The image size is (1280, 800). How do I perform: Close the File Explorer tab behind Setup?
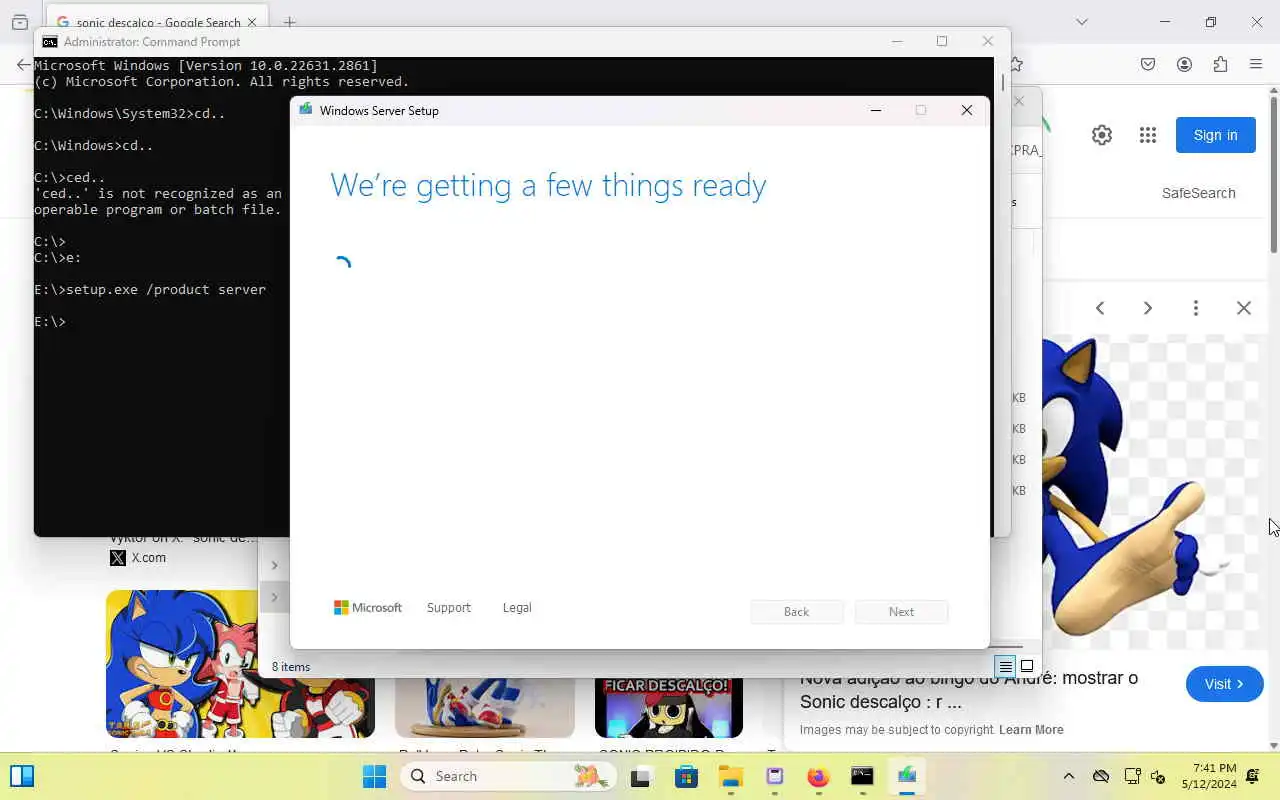[x=1019, y=101]
